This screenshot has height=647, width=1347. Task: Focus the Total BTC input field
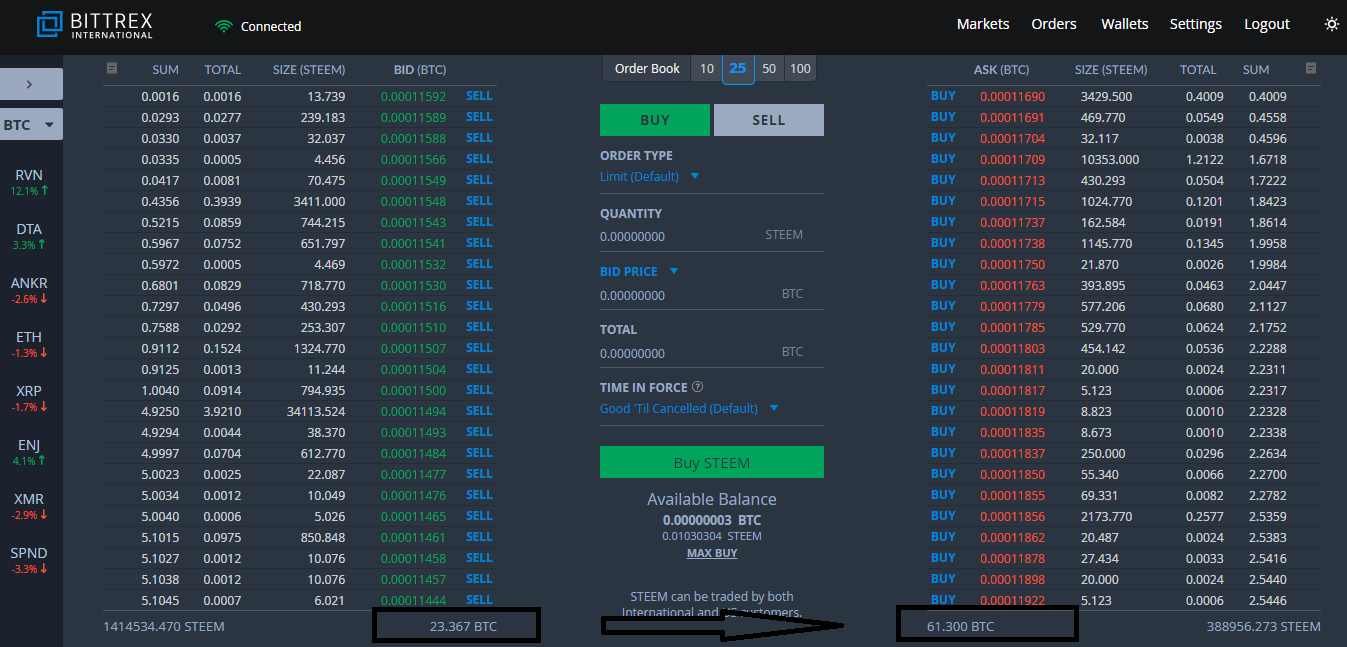click(x=712, y=353)
